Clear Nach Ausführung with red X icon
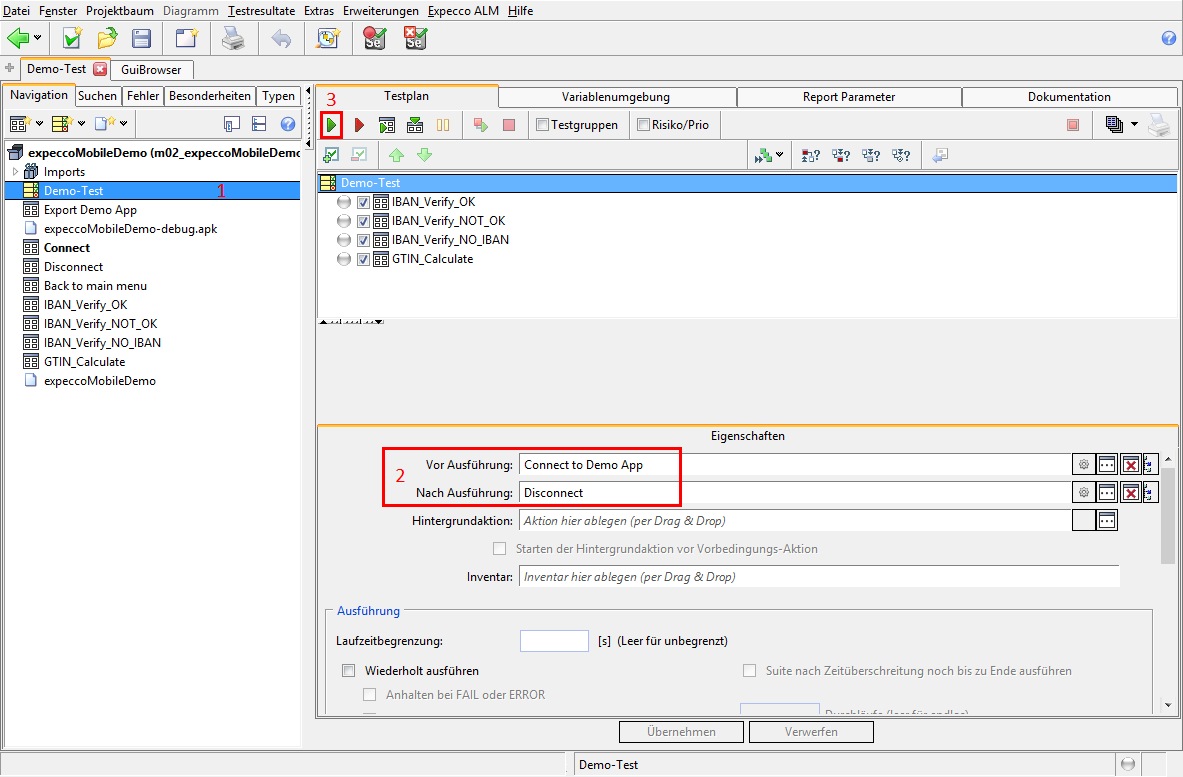The image size is (1183, 777). pos(1130,493)
